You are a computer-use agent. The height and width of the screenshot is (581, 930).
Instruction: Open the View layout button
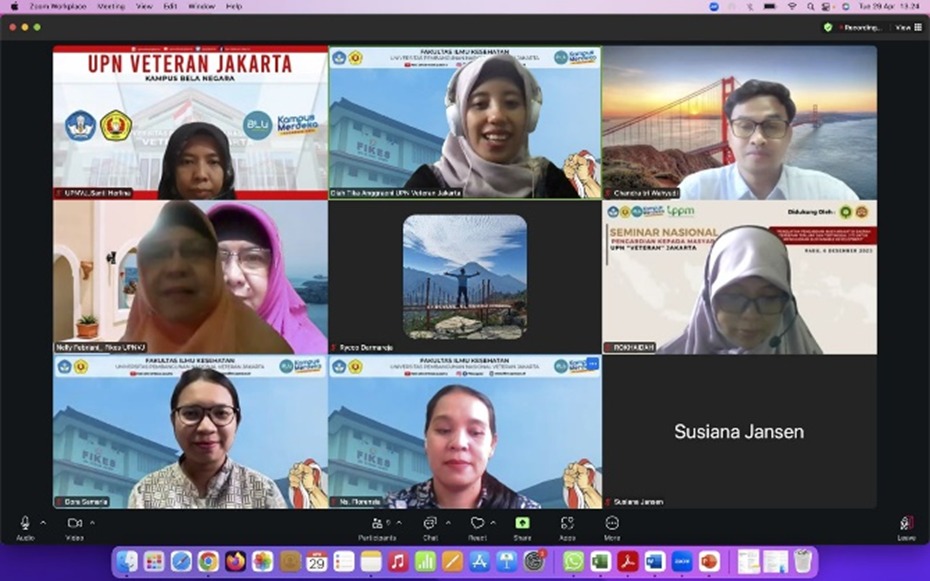(906, 27)
